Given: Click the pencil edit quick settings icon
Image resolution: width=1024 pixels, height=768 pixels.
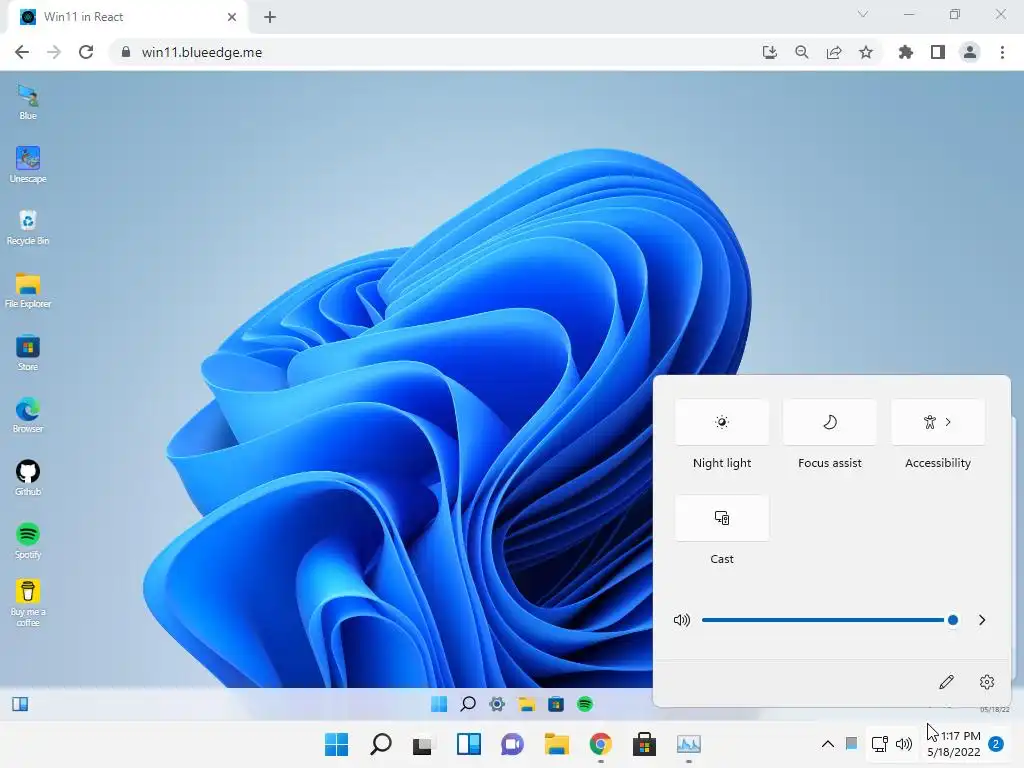Looking at the screenshot, I should (946, 682).
